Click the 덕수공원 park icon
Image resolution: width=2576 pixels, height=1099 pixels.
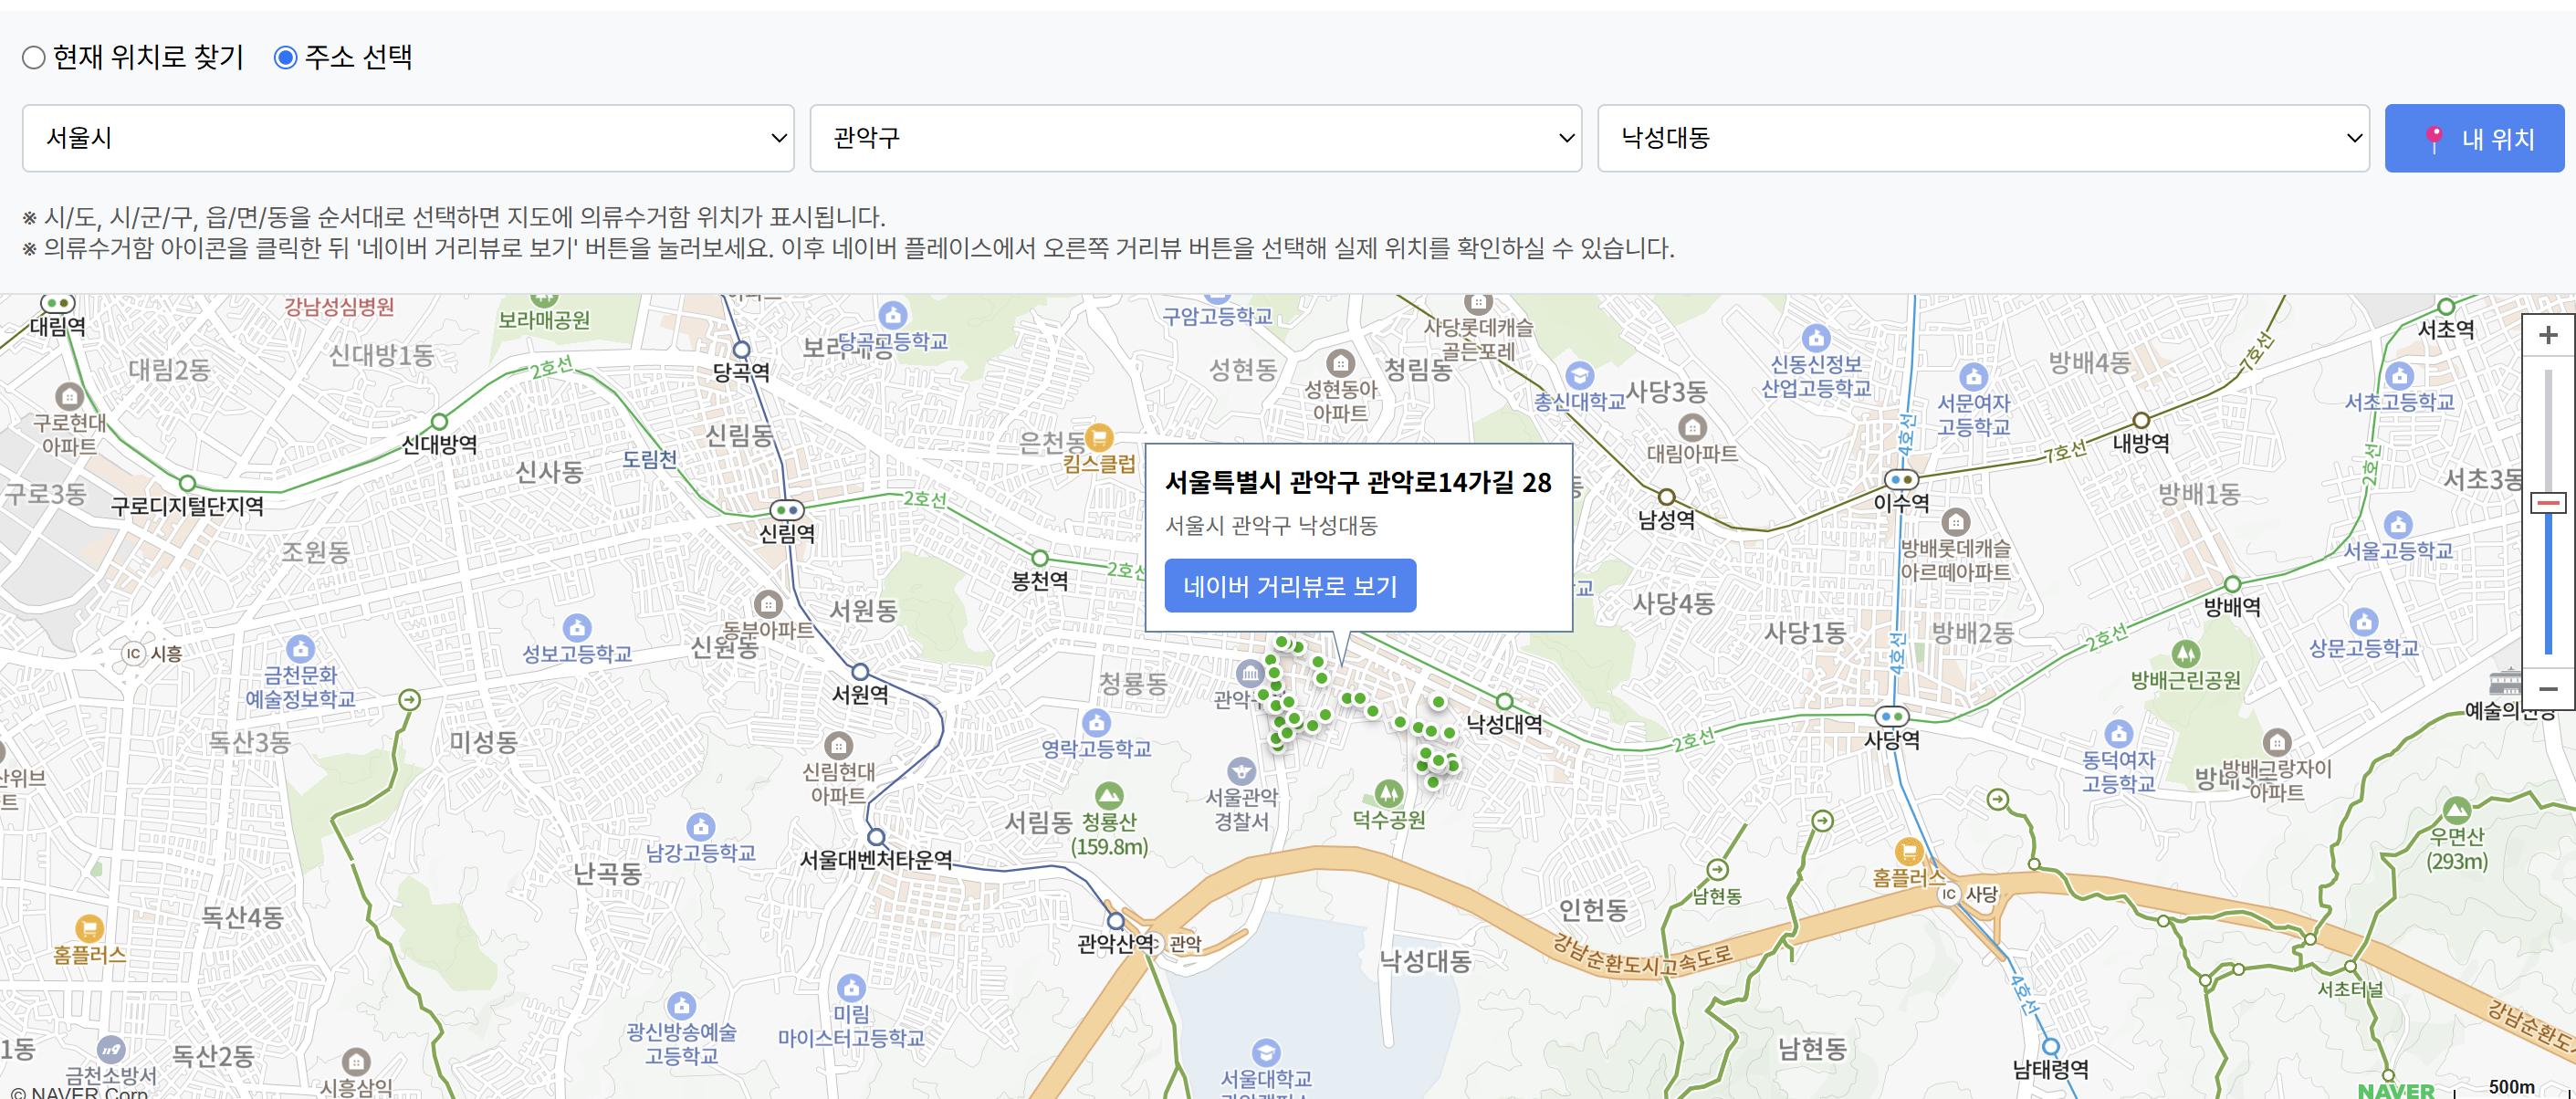[1388, 794]
